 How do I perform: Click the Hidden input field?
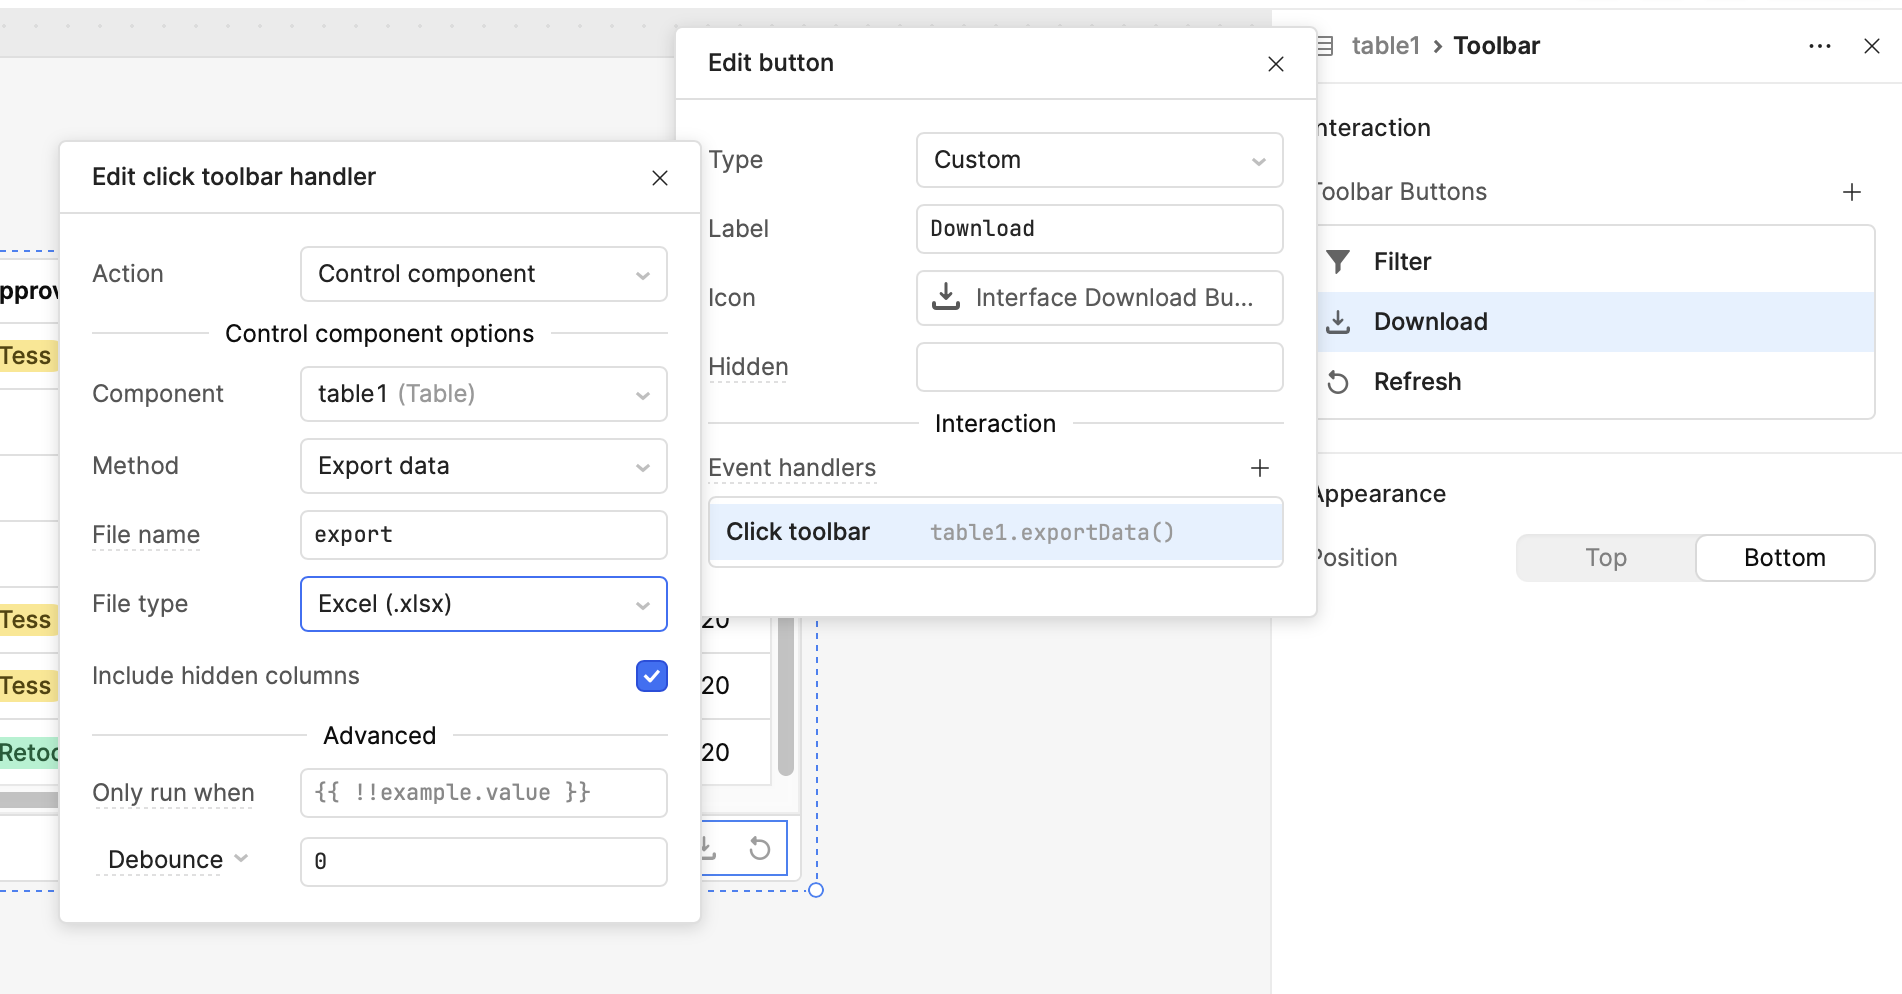[x=1100, y=367]
